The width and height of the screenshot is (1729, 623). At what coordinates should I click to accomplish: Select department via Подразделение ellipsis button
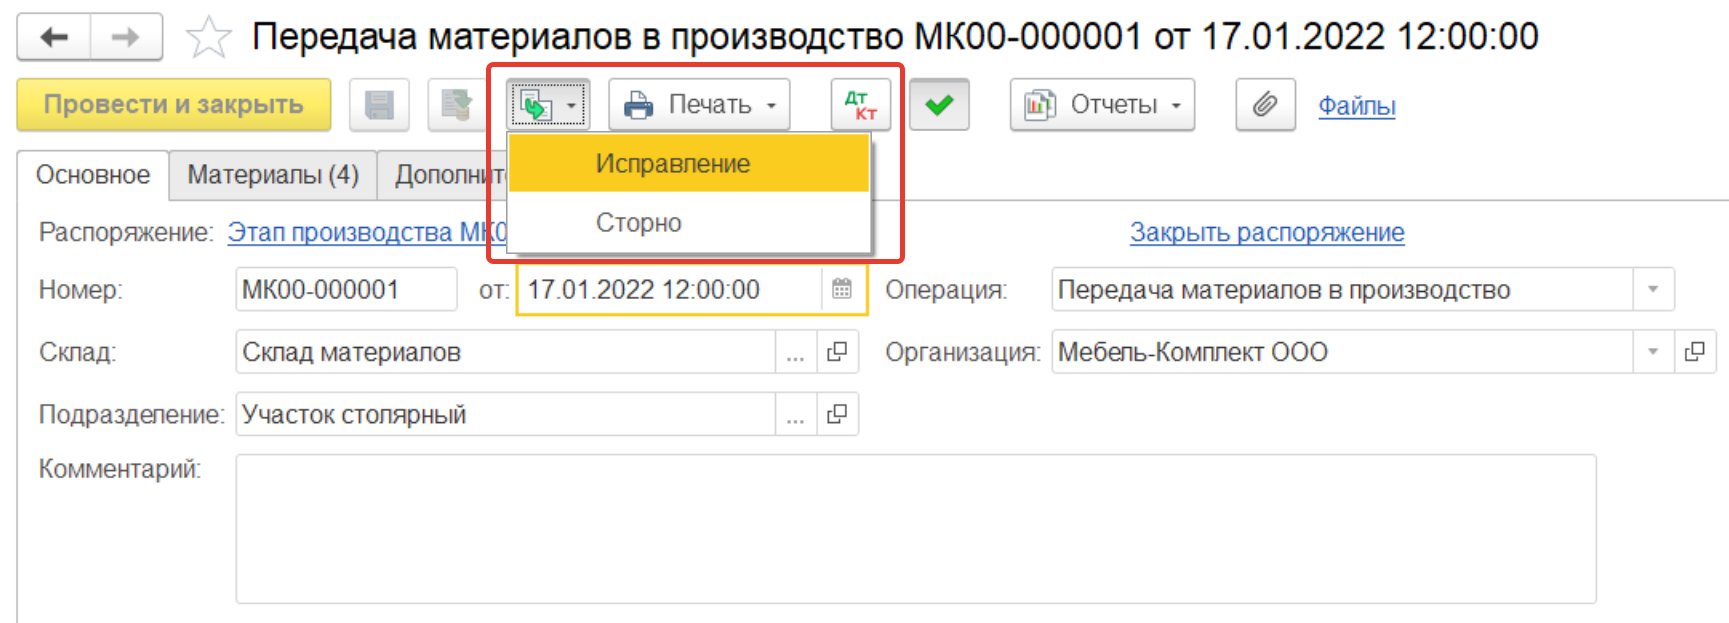pos(795,415)
